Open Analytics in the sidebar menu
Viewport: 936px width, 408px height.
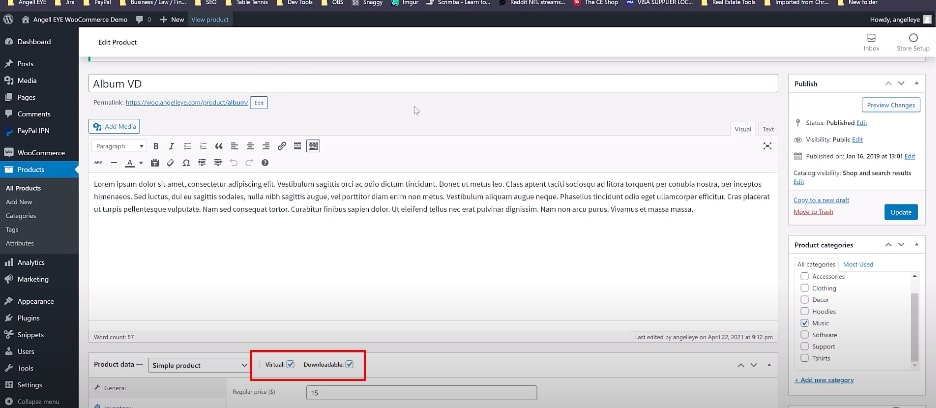coord(39,262)
